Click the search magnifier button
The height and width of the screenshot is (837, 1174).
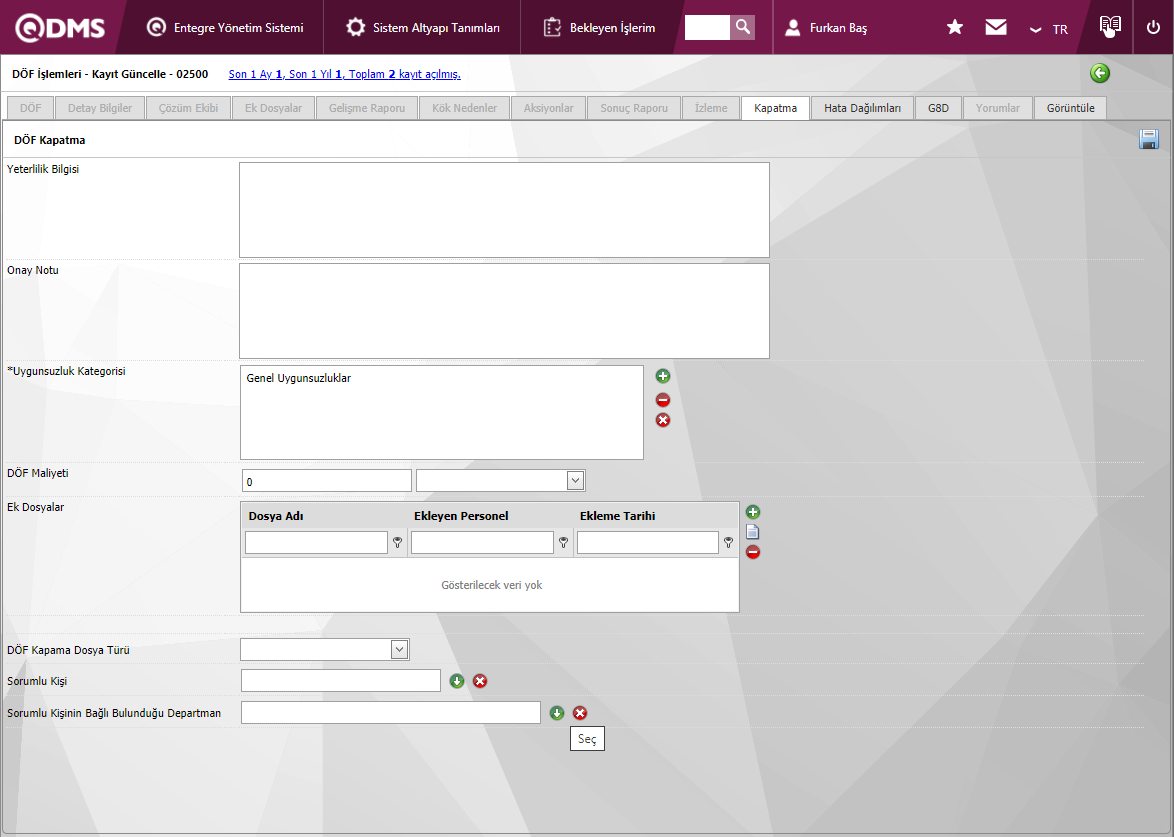(x=743, y=27)
